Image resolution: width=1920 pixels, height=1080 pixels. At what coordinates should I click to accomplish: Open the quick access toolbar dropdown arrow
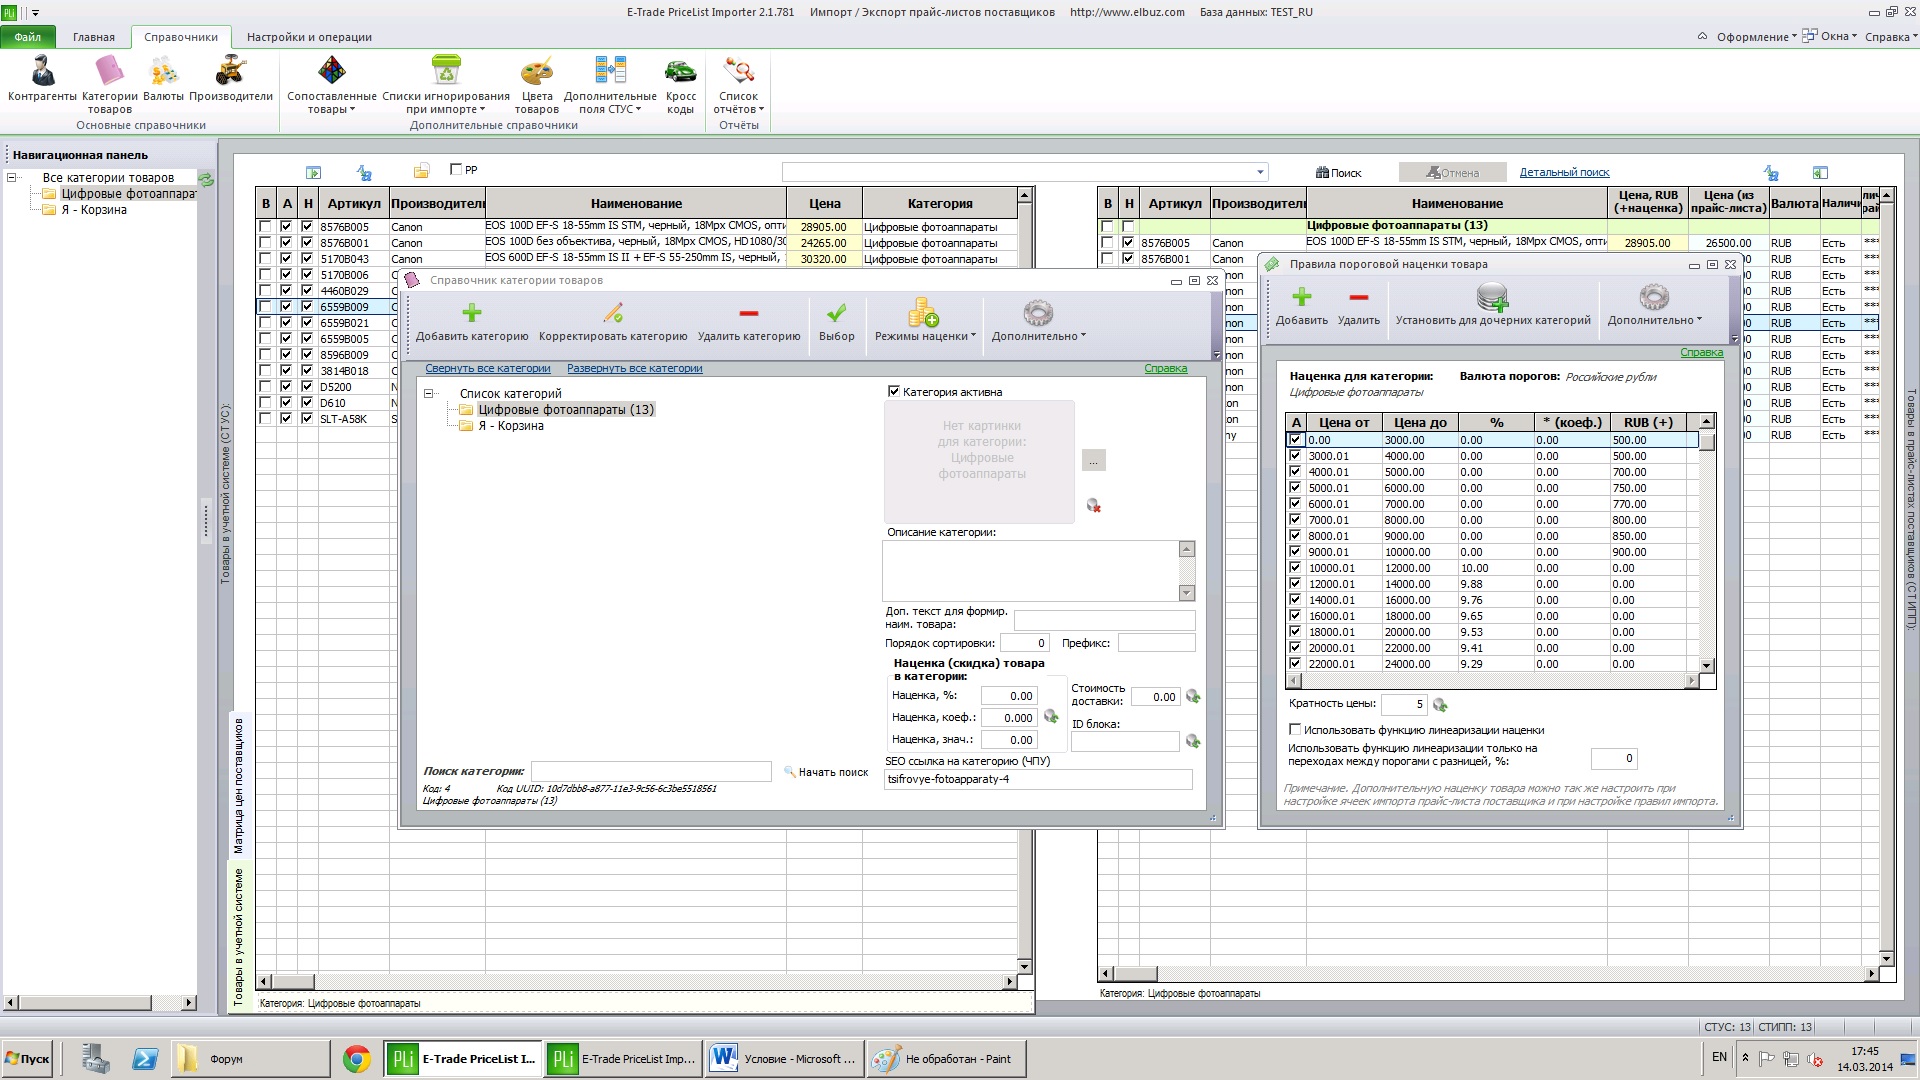click(36, 13)
